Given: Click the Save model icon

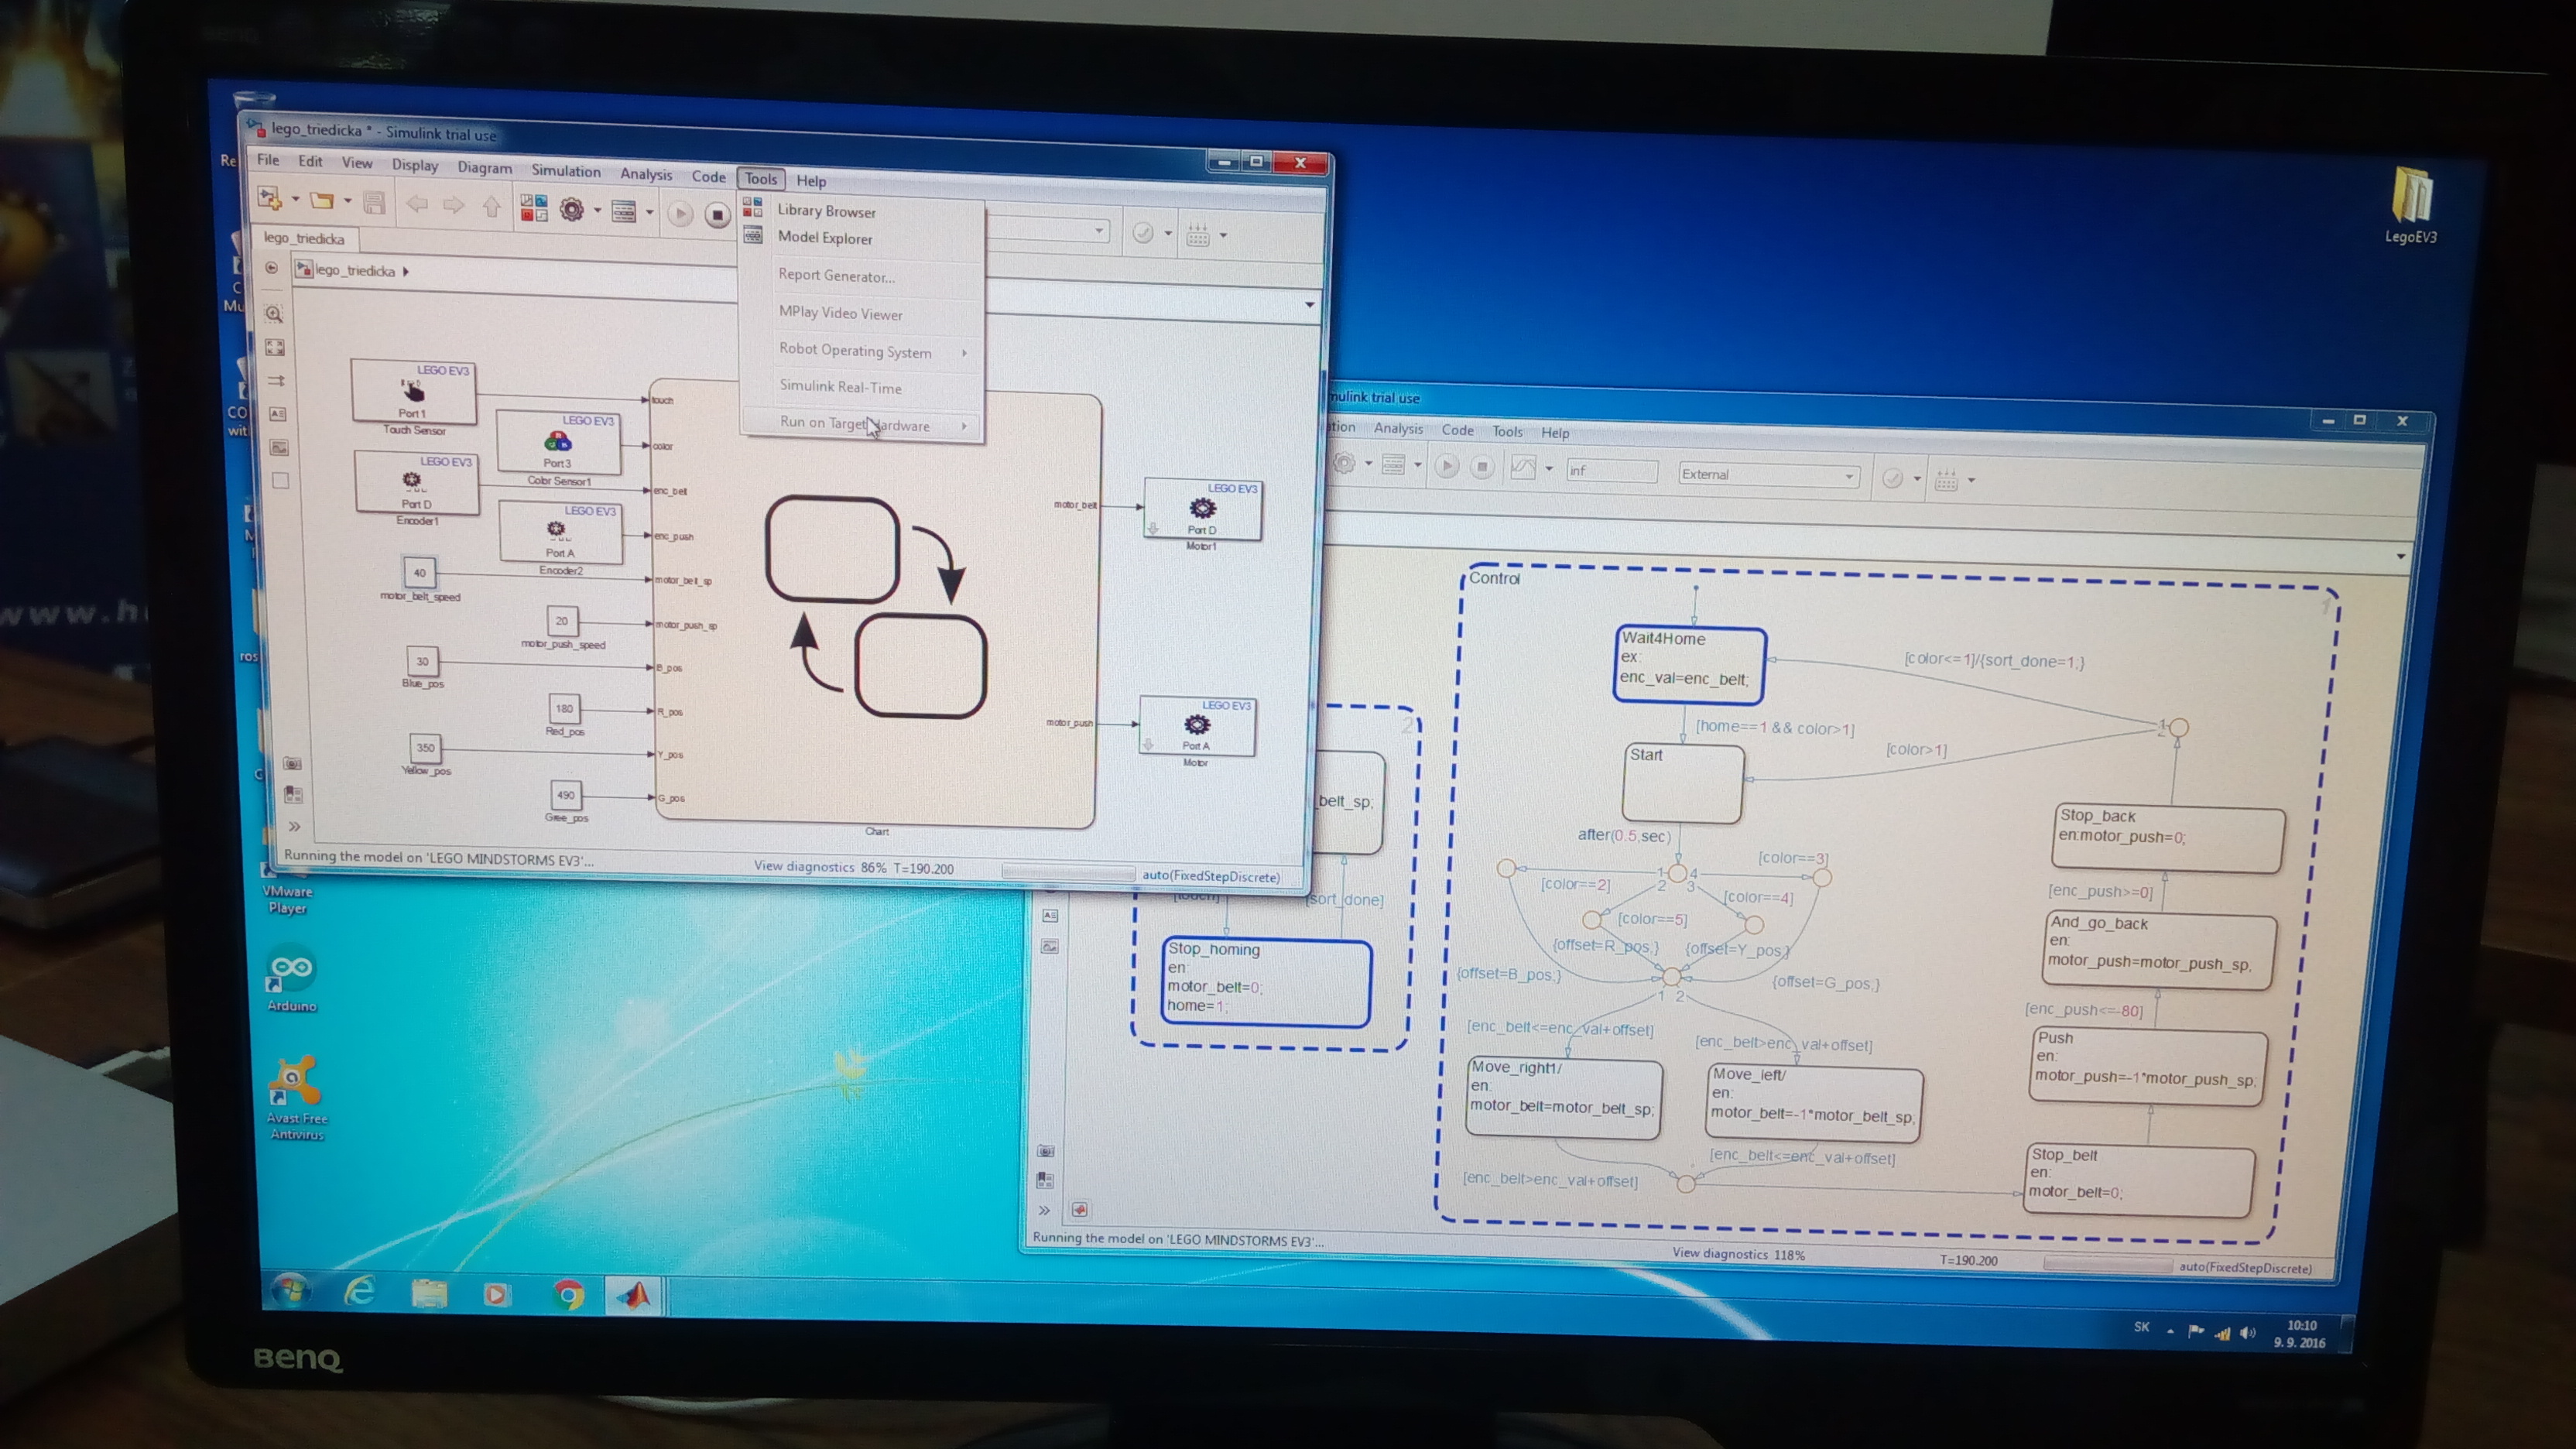Looking at the screenshot, I should coord(375,203).
